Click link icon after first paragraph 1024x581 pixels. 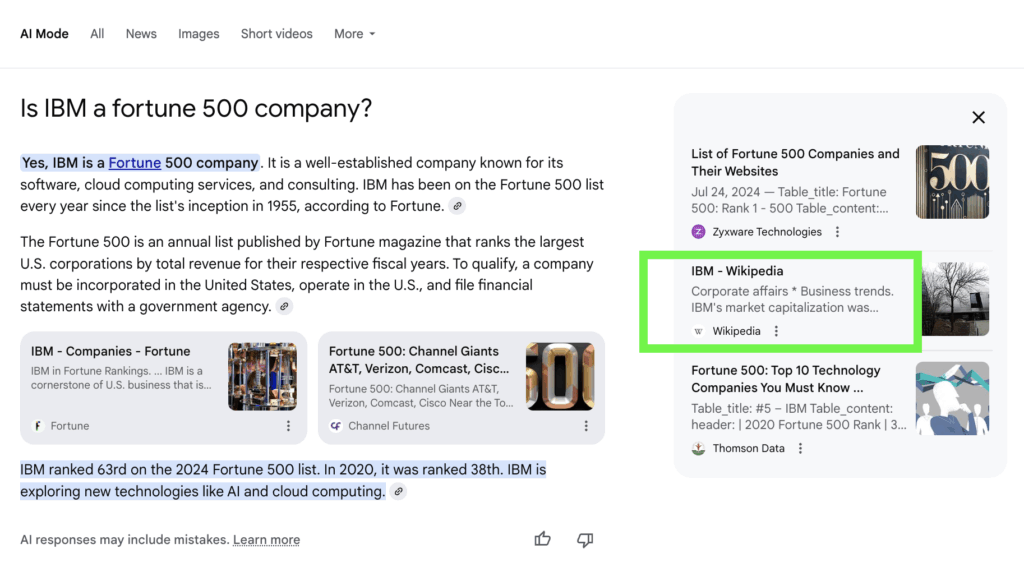pos(457,206)
